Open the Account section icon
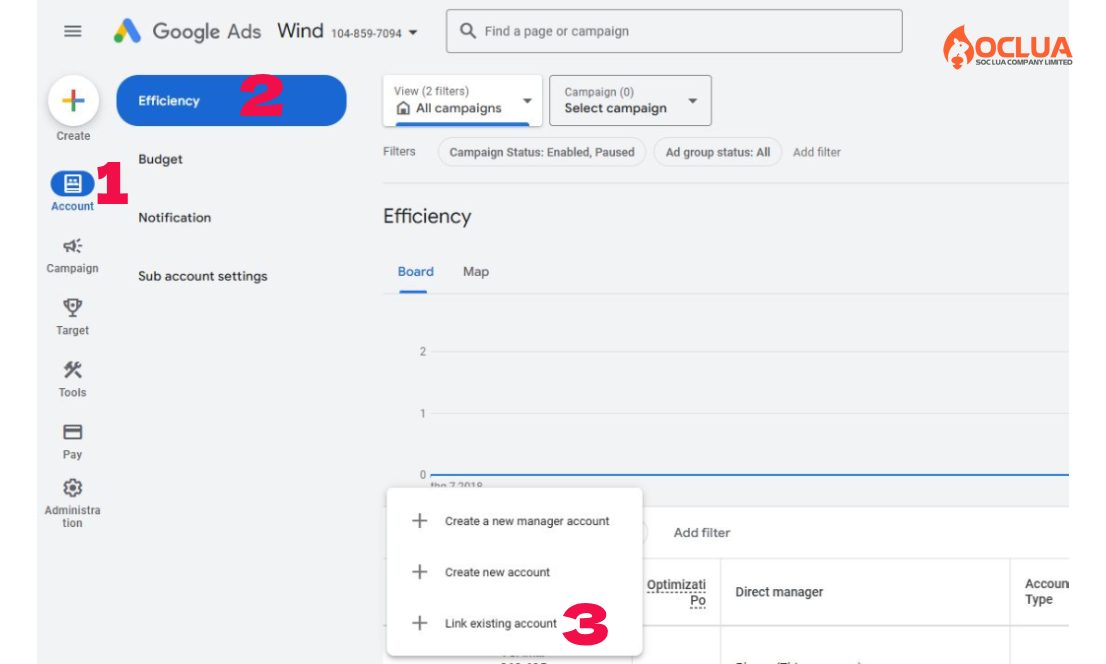 click(72, 183)
